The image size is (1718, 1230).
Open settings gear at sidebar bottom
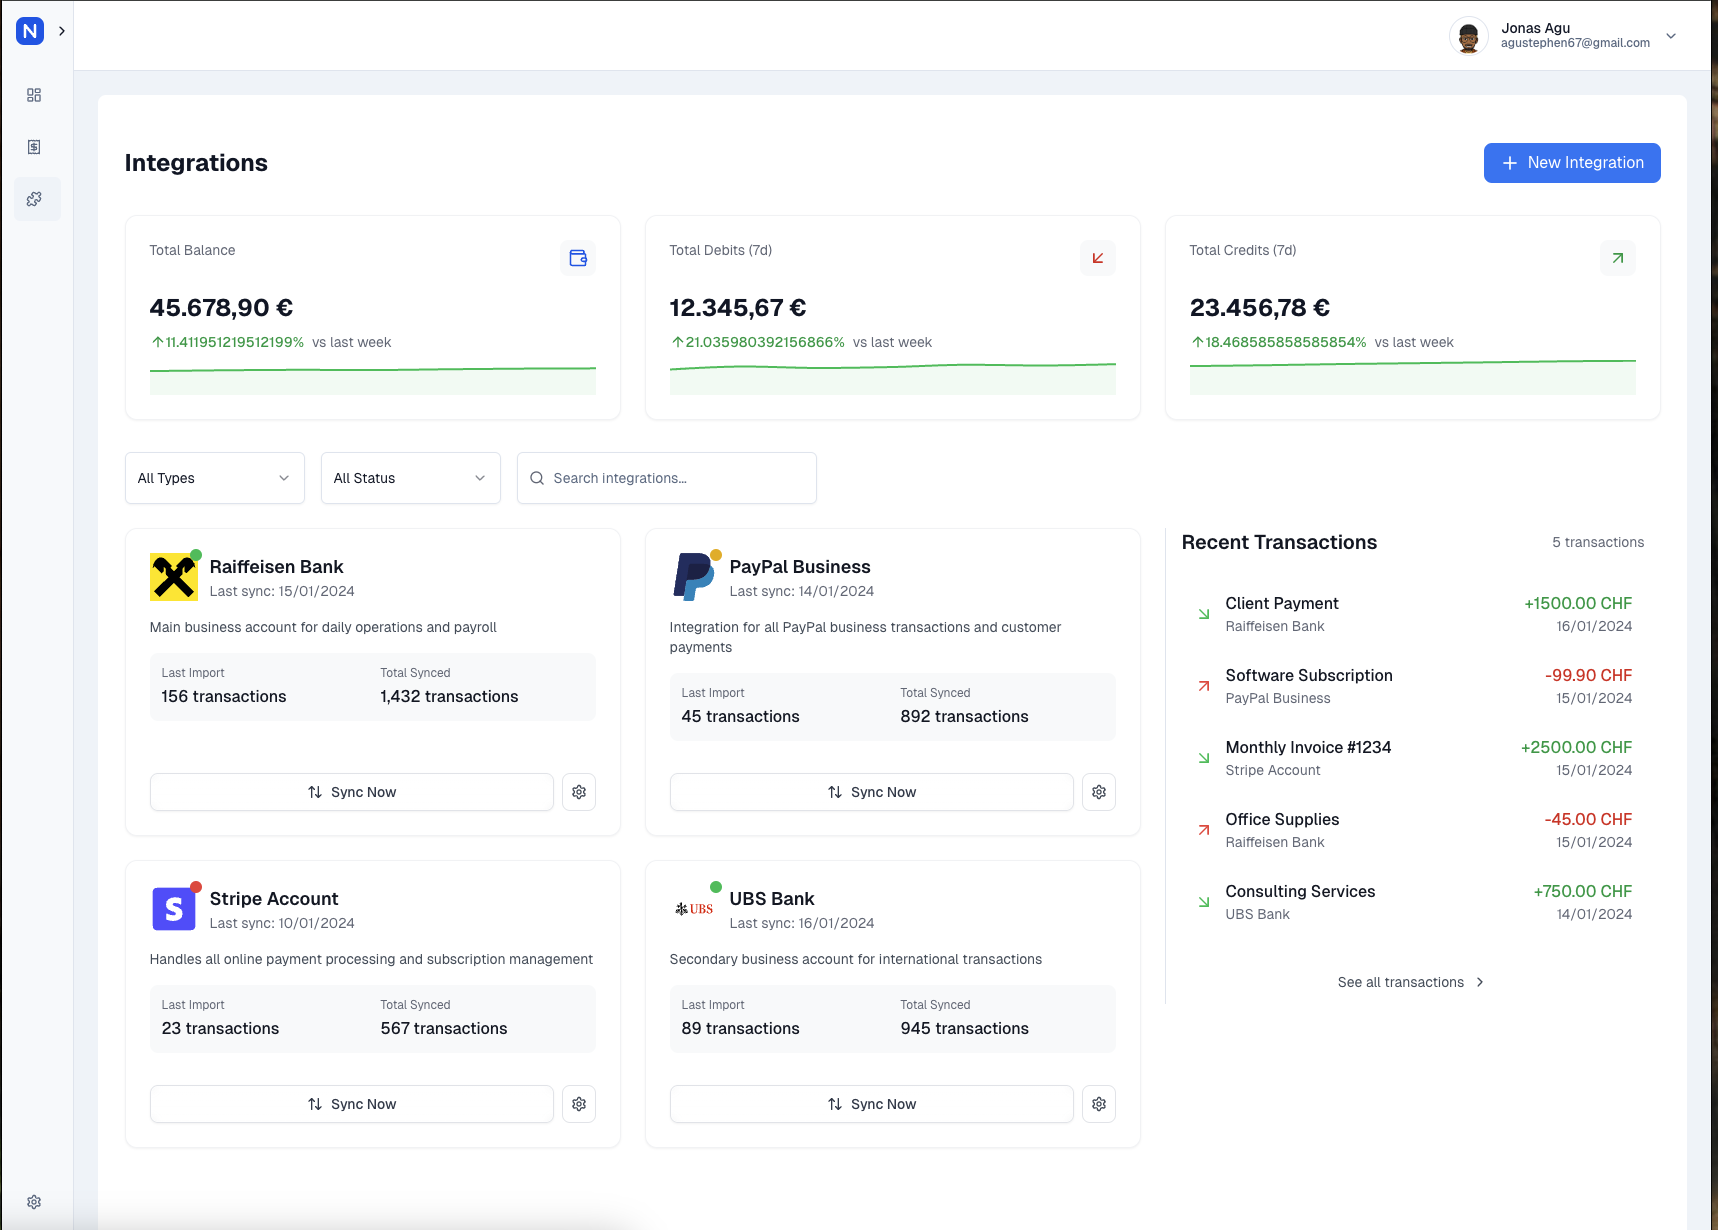coord(34,1202)
